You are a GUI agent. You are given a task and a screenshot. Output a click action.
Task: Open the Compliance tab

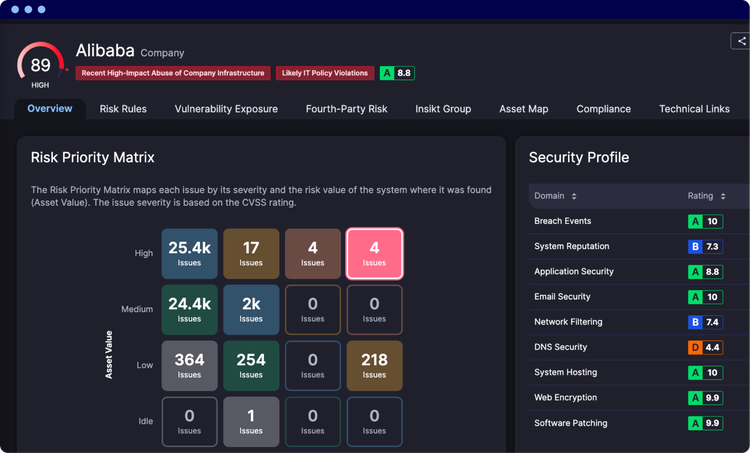click(603, 109)
